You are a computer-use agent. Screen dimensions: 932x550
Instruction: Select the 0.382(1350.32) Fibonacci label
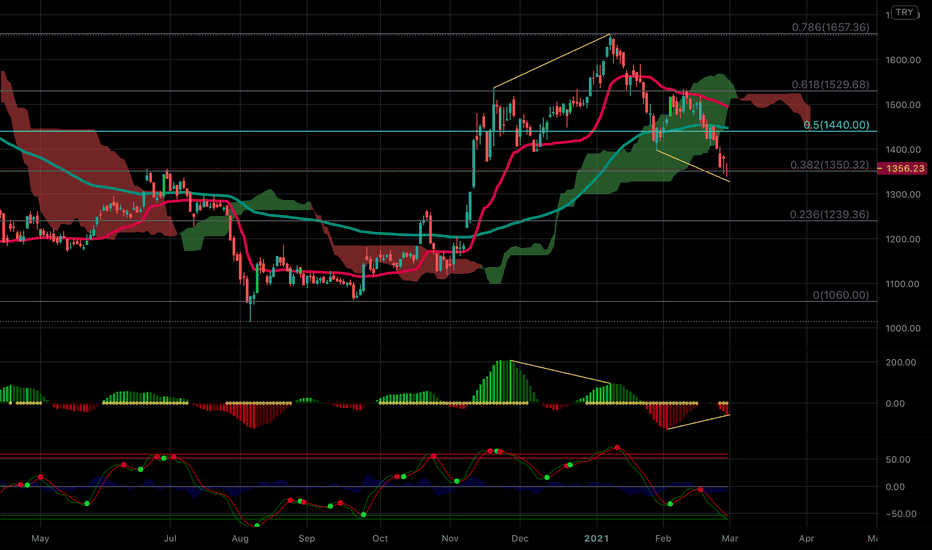(830, 165)
